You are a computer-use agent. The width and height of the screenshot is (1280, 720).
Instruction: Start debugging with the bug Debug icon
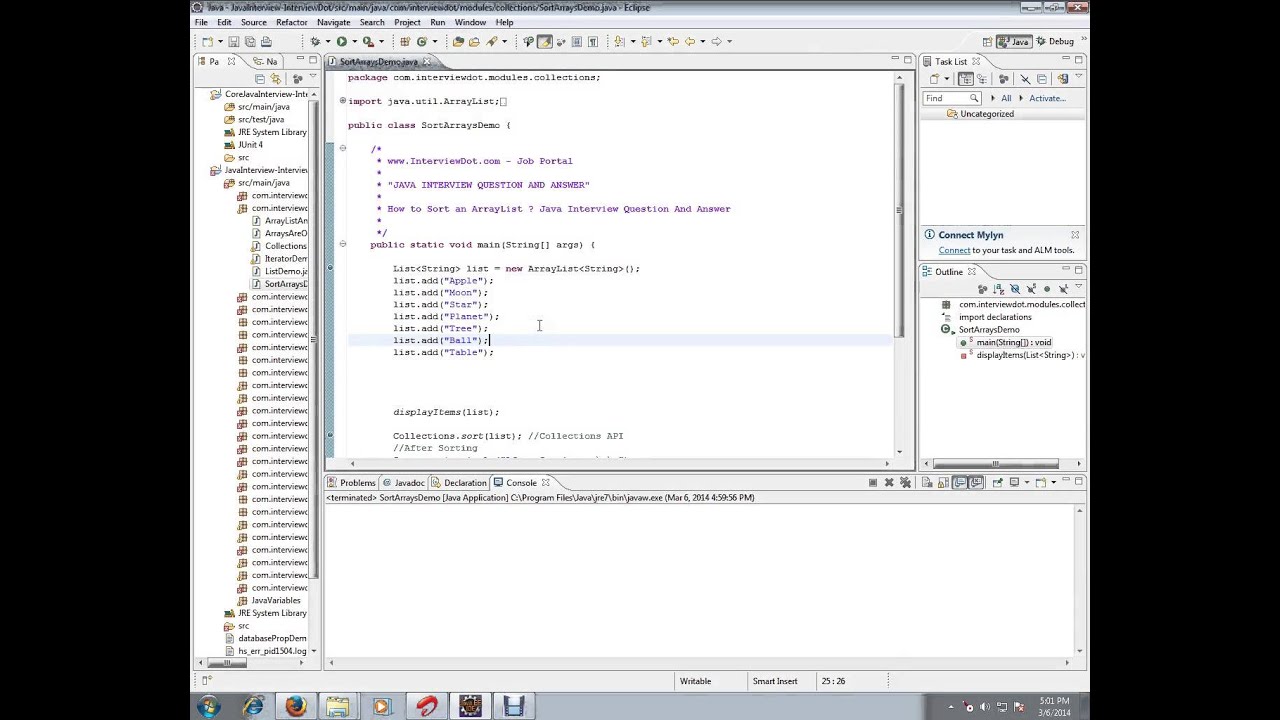(x=315, y=42)
